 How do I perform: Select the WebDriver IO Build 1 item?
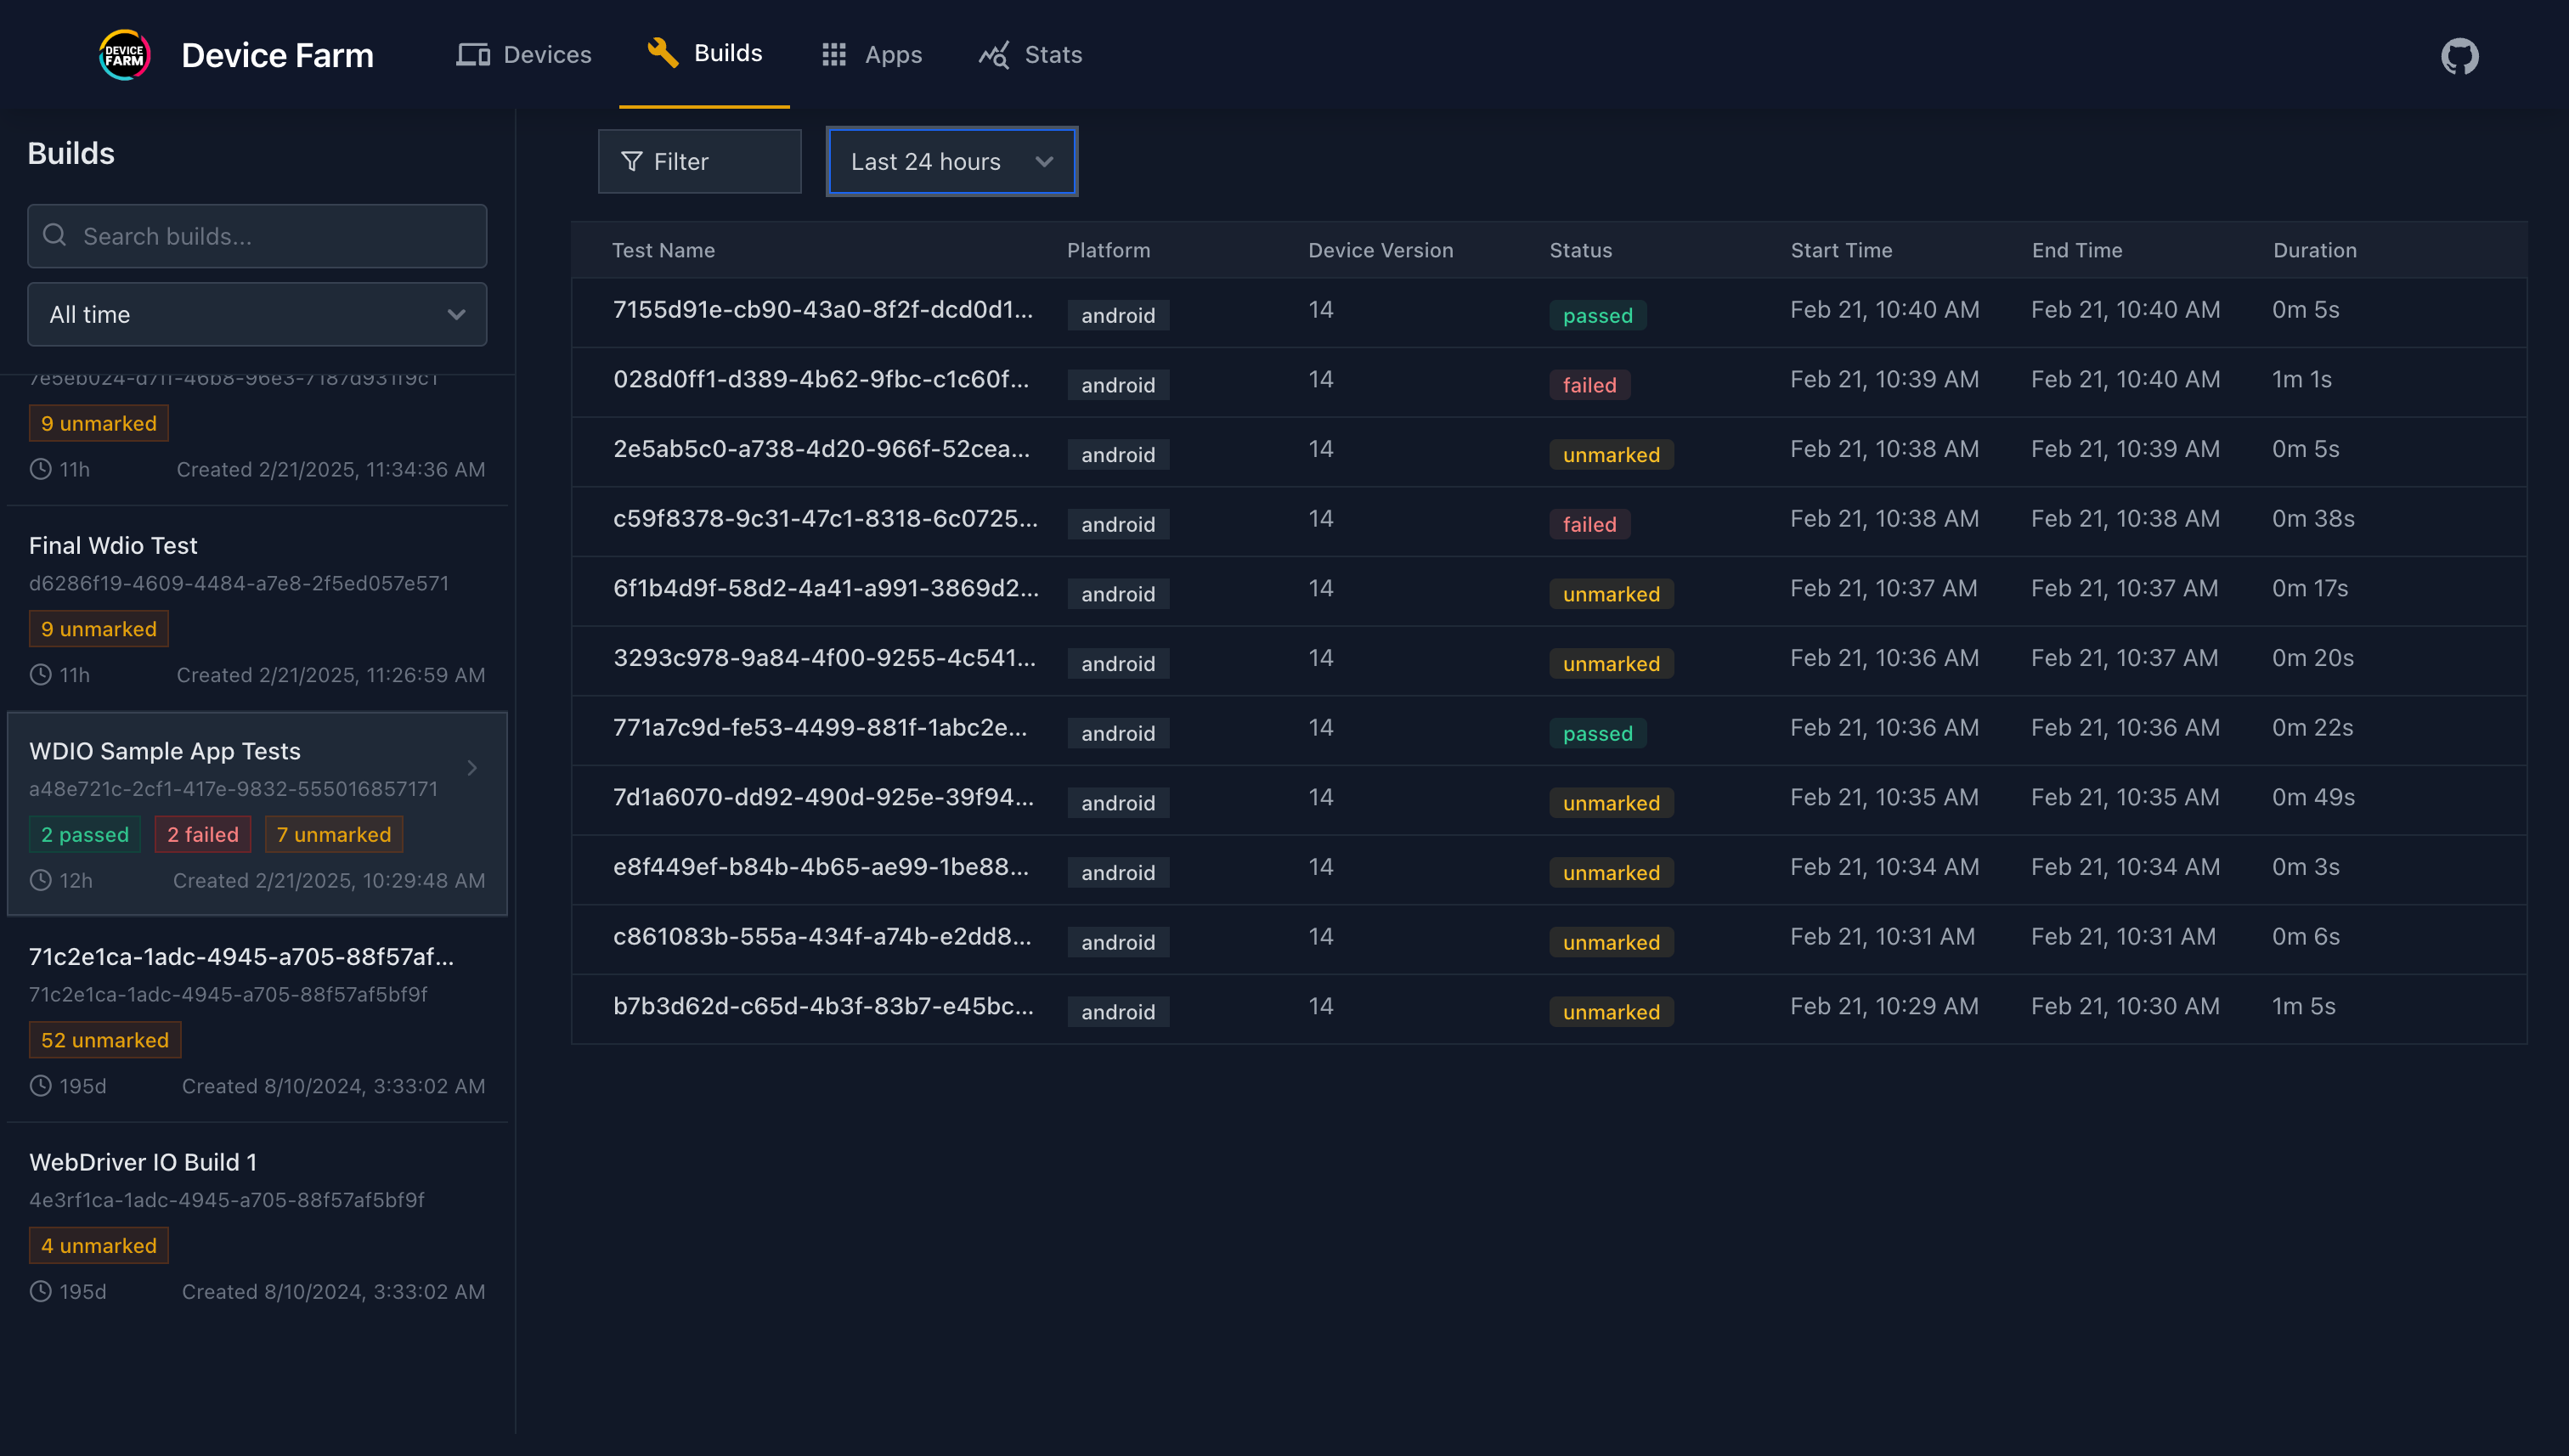click(143, 1162)
